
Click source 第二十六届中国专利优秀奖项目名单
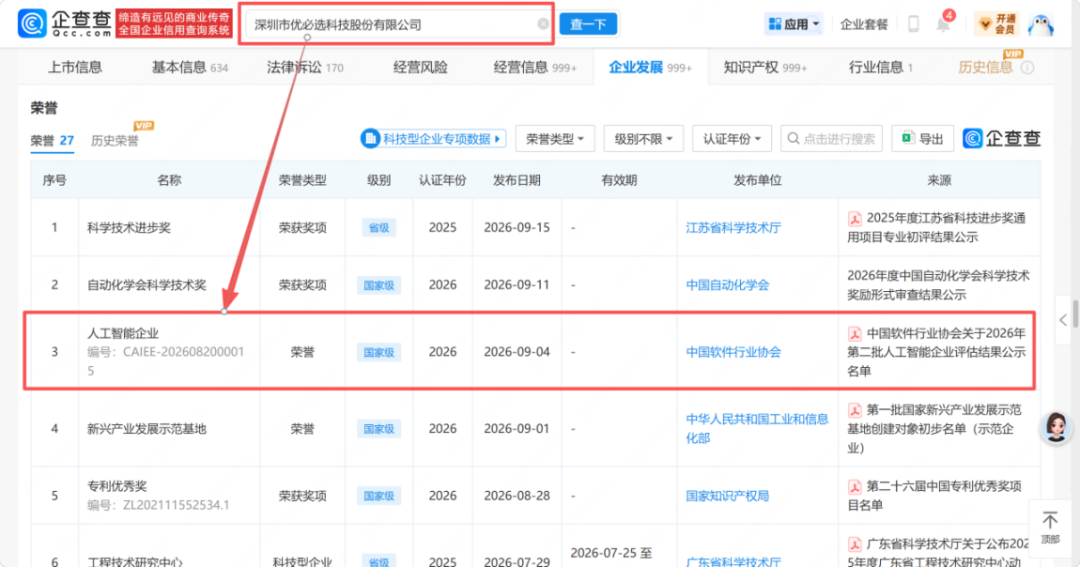click(x=935, y=496)
